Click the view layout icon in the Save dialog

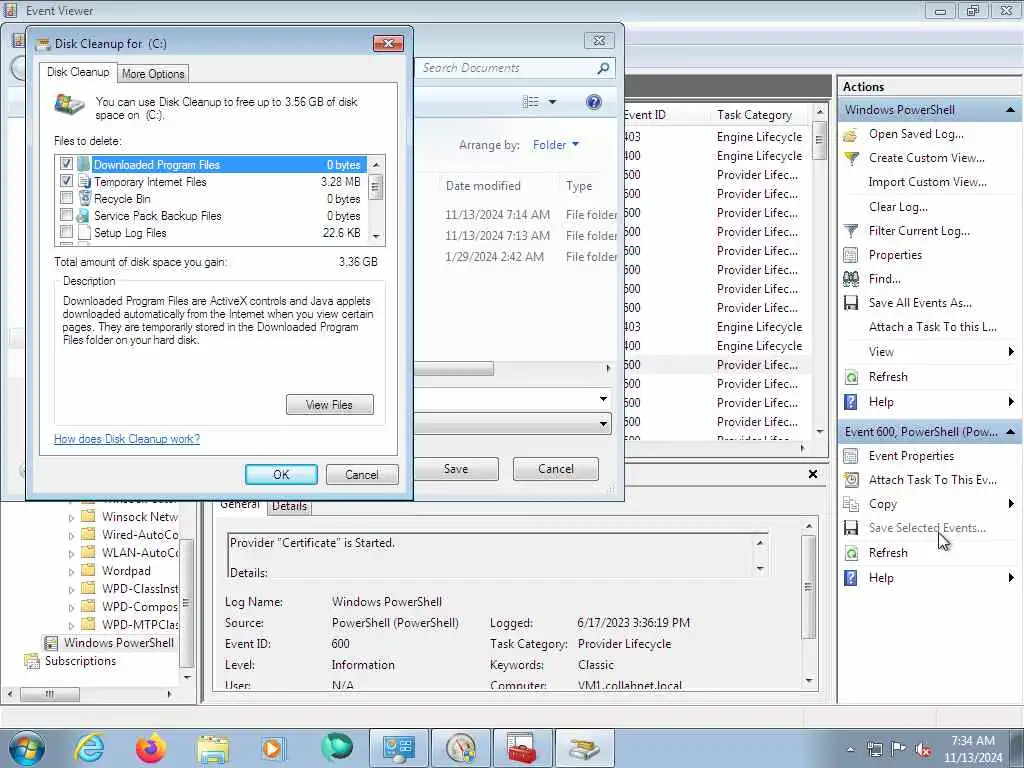(x=531, y=102)
